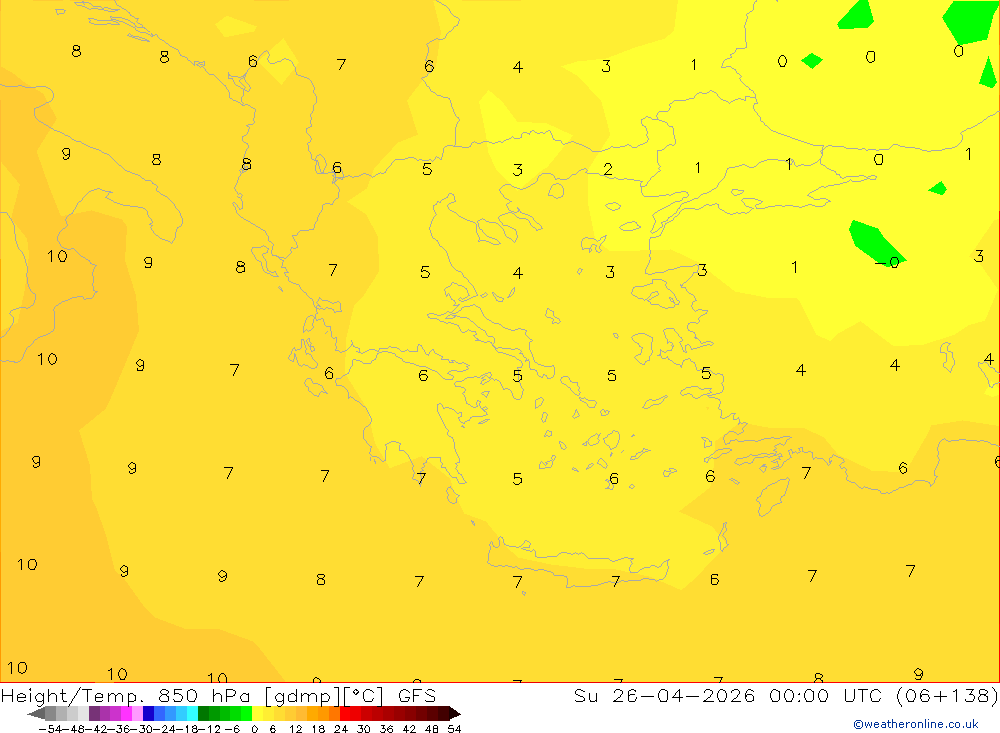Image resolution: width=1000 pixels, height=733 pixels.
Task: Click the "-36" legend label
Action: (119, 729)
